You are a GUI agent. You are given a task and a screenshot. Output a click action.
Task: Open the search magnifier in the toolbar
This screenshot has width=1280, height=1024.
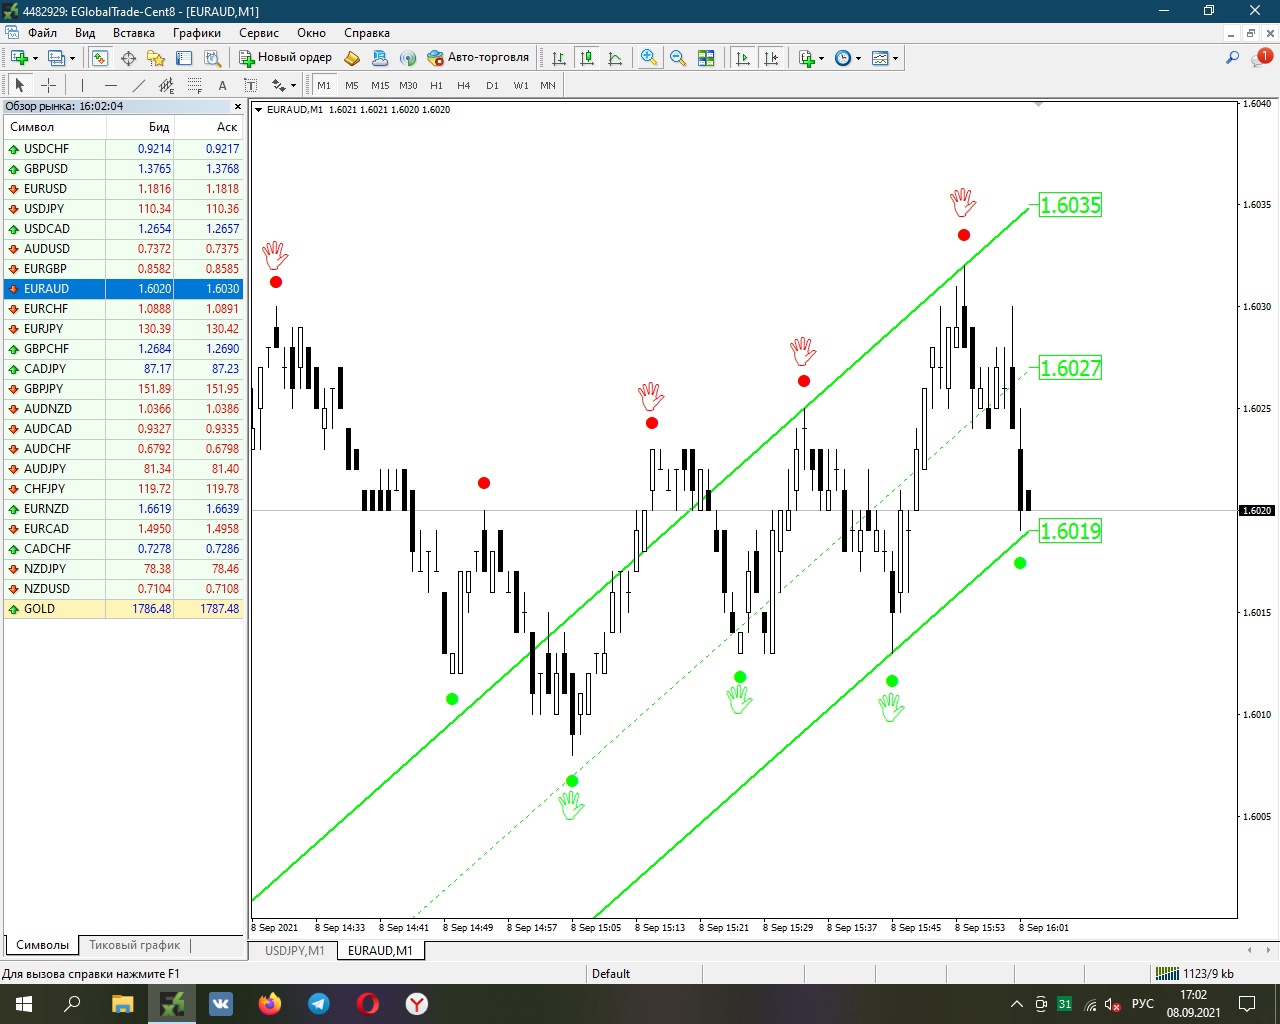click(1232, 58)
